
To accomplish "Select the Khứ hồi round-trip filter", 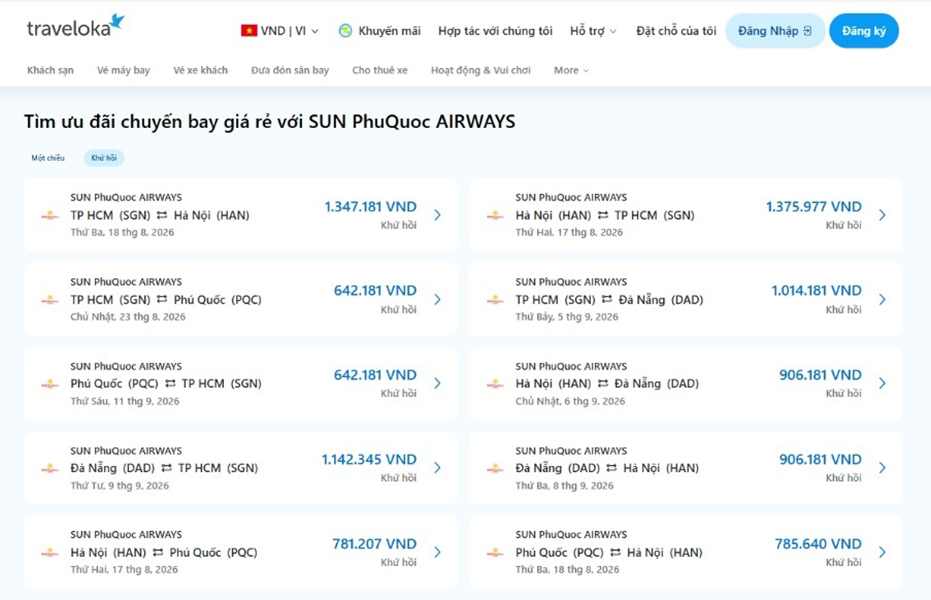I will coord(104,158).
